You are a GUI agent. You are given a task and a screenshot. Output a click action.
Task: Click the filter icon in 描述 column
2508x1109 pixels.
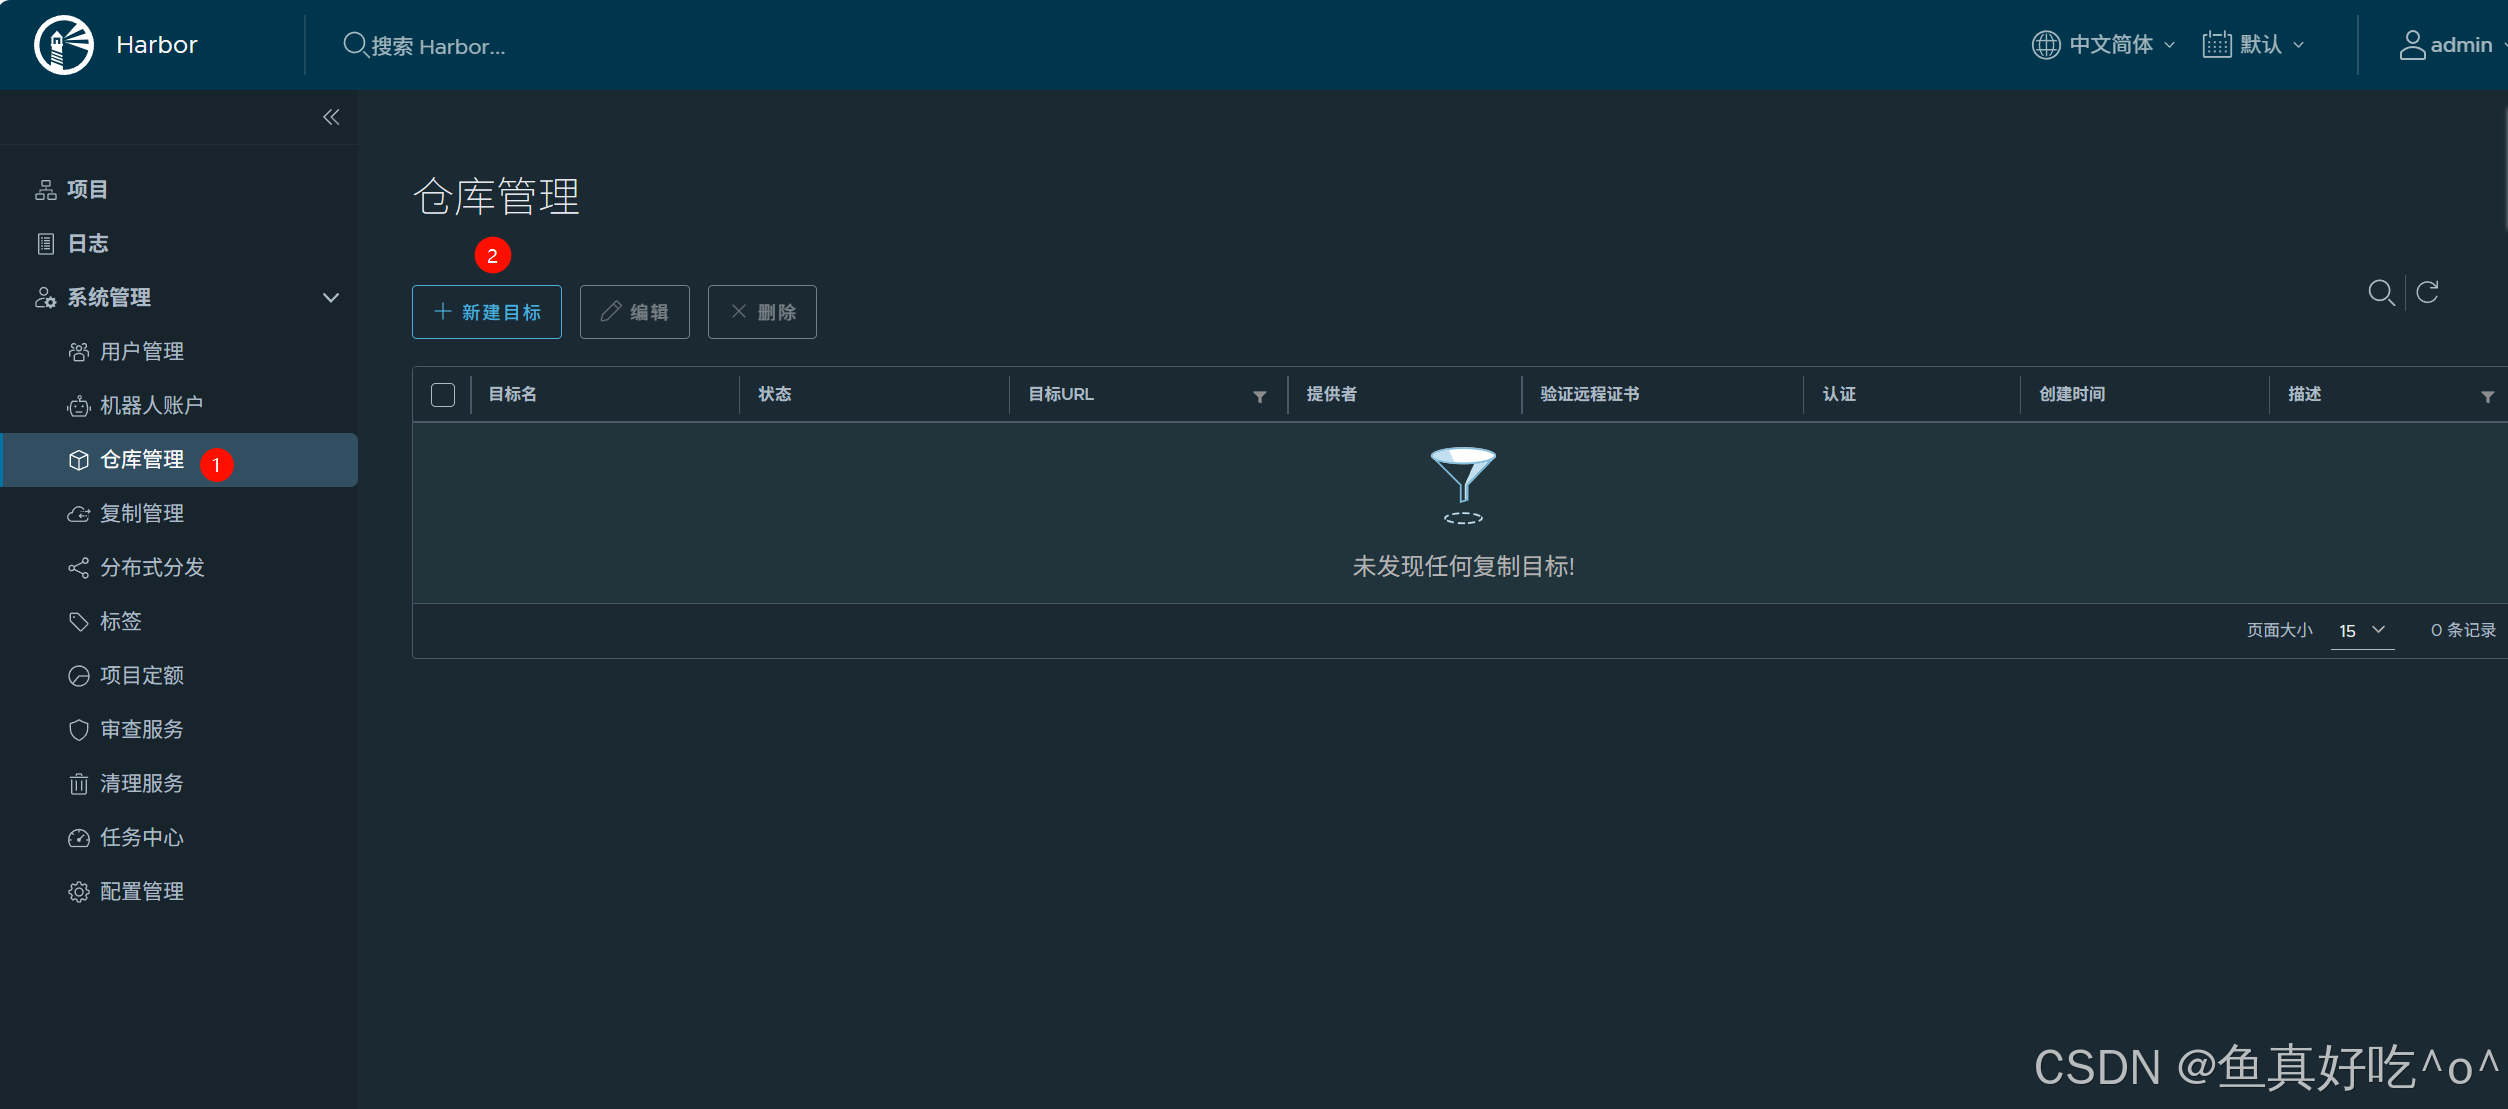pos(2487,396)
